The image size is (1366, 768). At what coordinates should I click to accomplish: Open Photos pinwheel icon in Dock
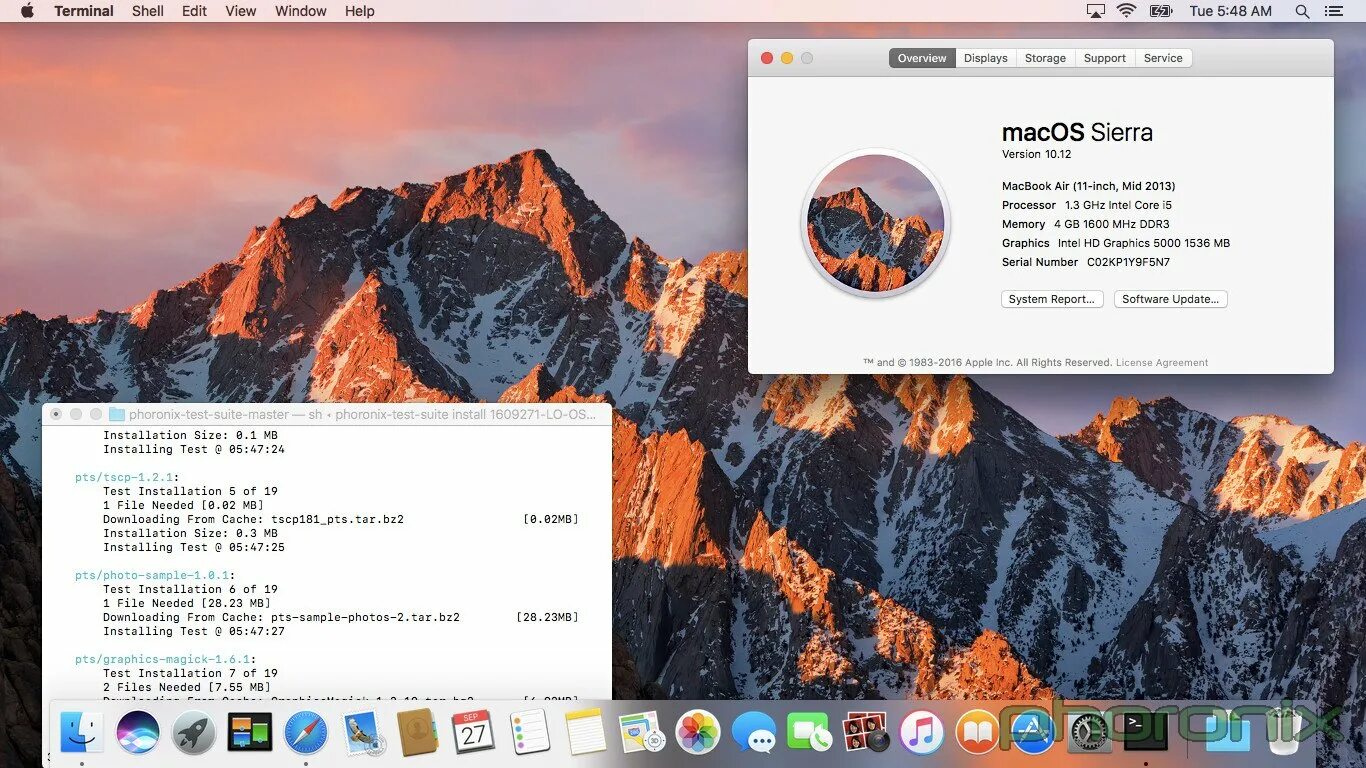(x=698, y=733)
